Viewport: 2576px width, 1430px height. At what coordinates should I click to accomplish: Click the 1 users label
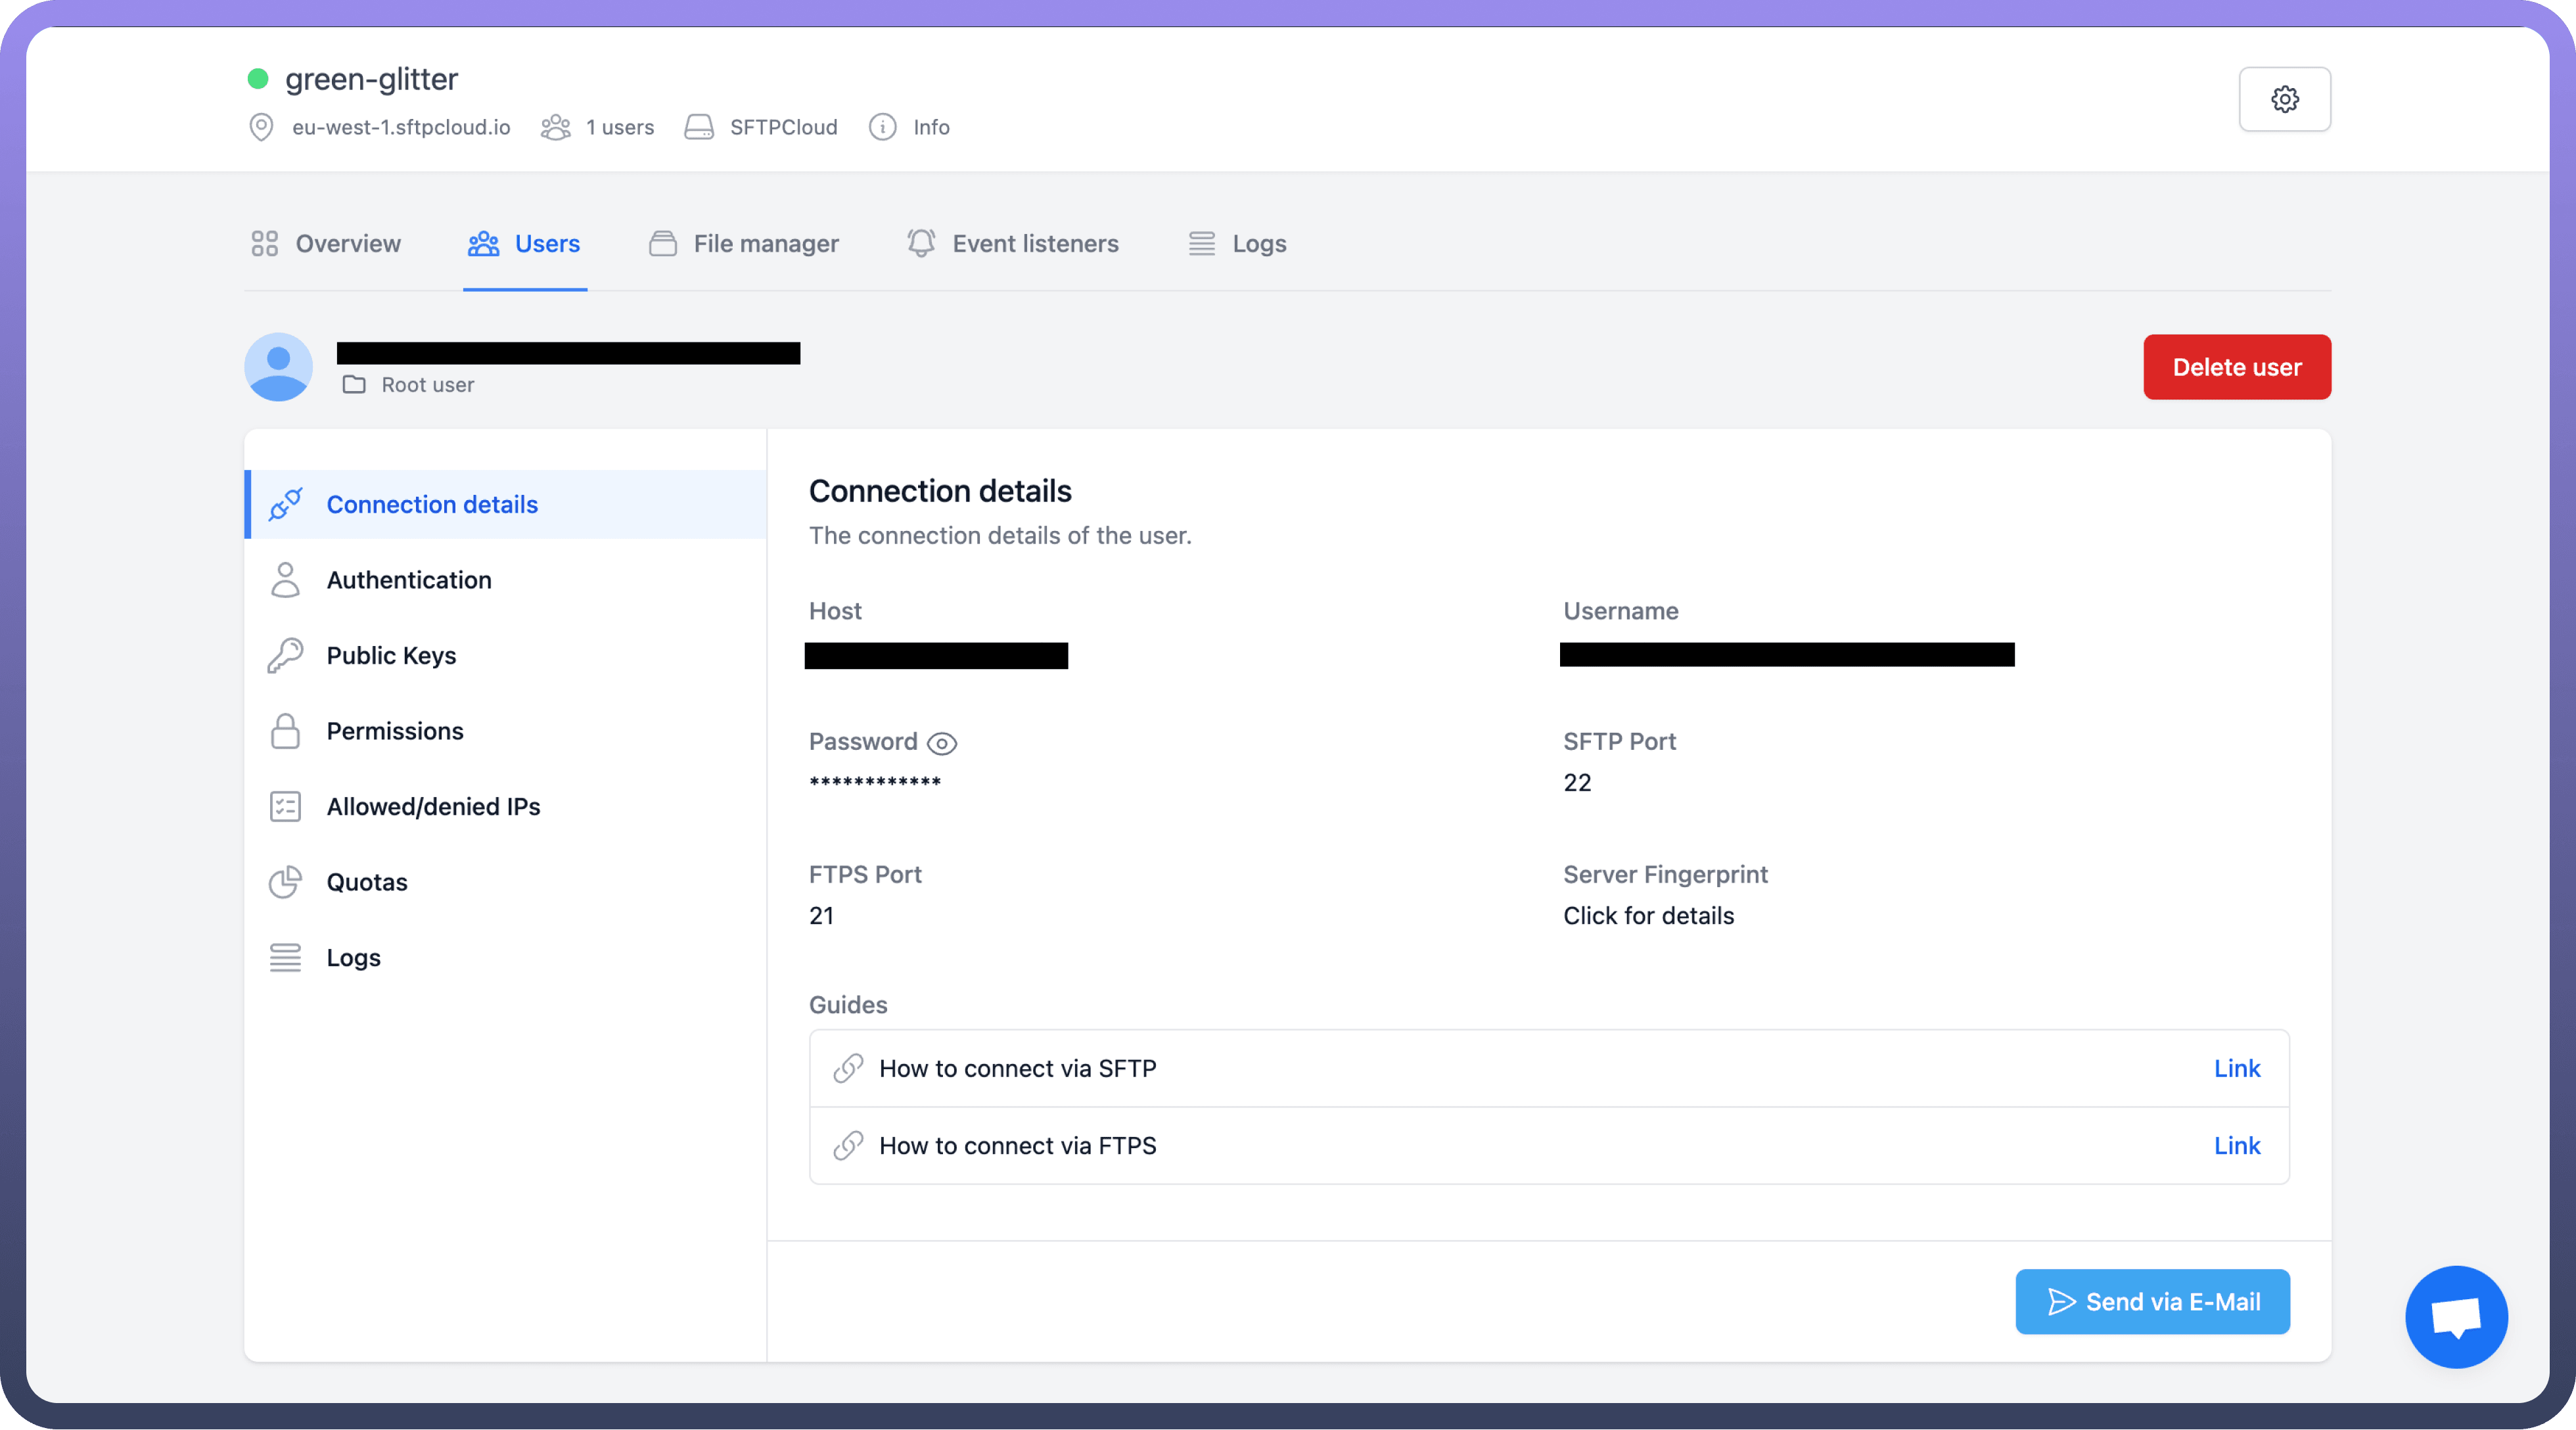(x=619, y=127)
